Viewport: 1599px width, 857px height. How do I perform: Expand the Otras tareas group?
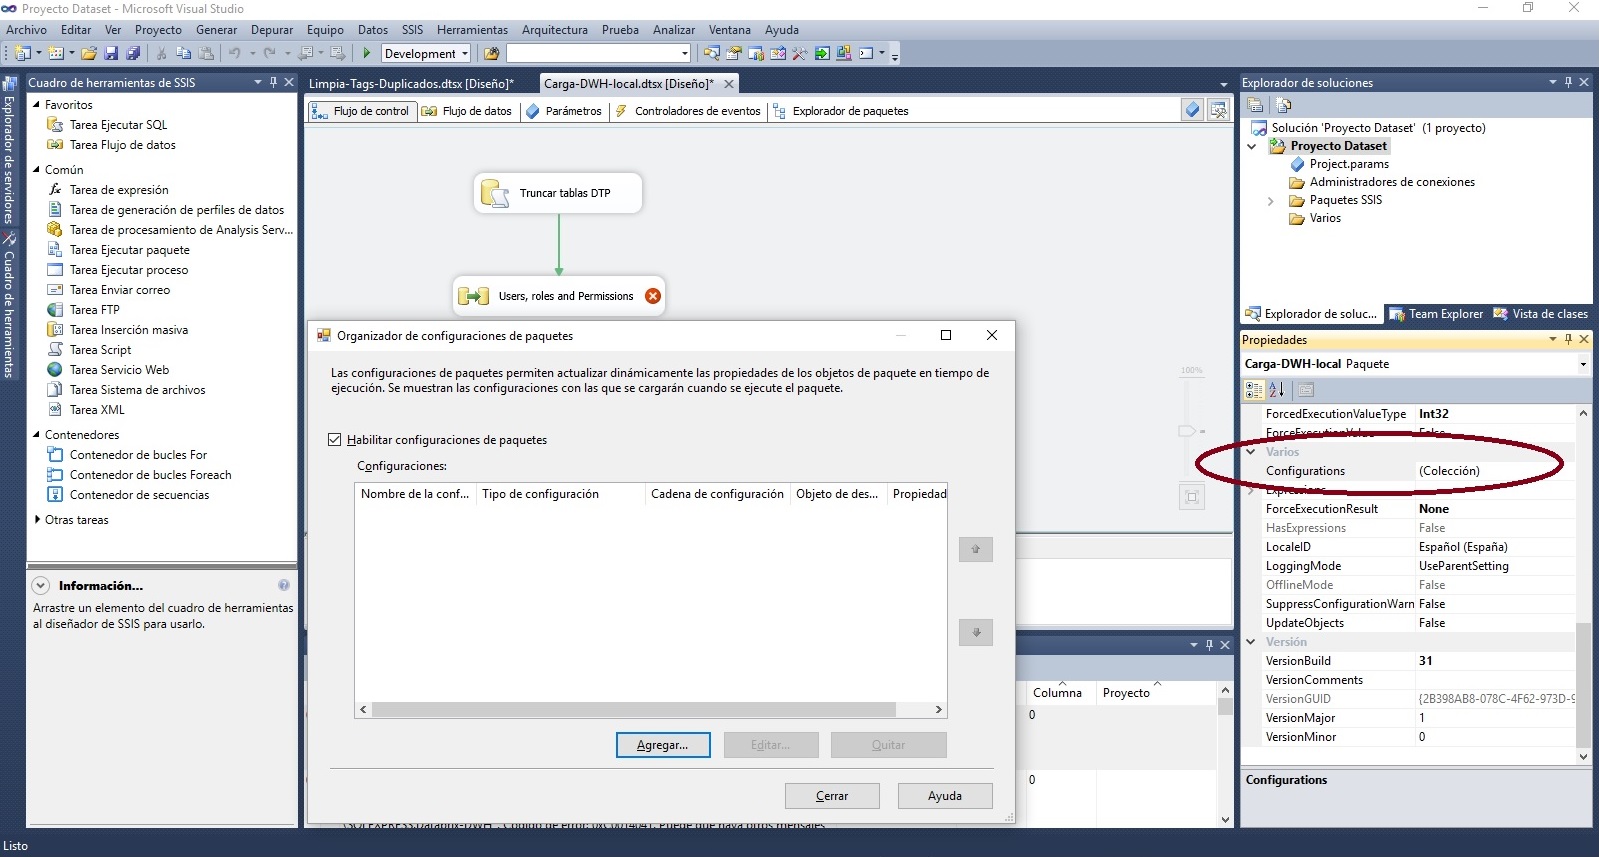pyautogui.click(x=37, y=520)
